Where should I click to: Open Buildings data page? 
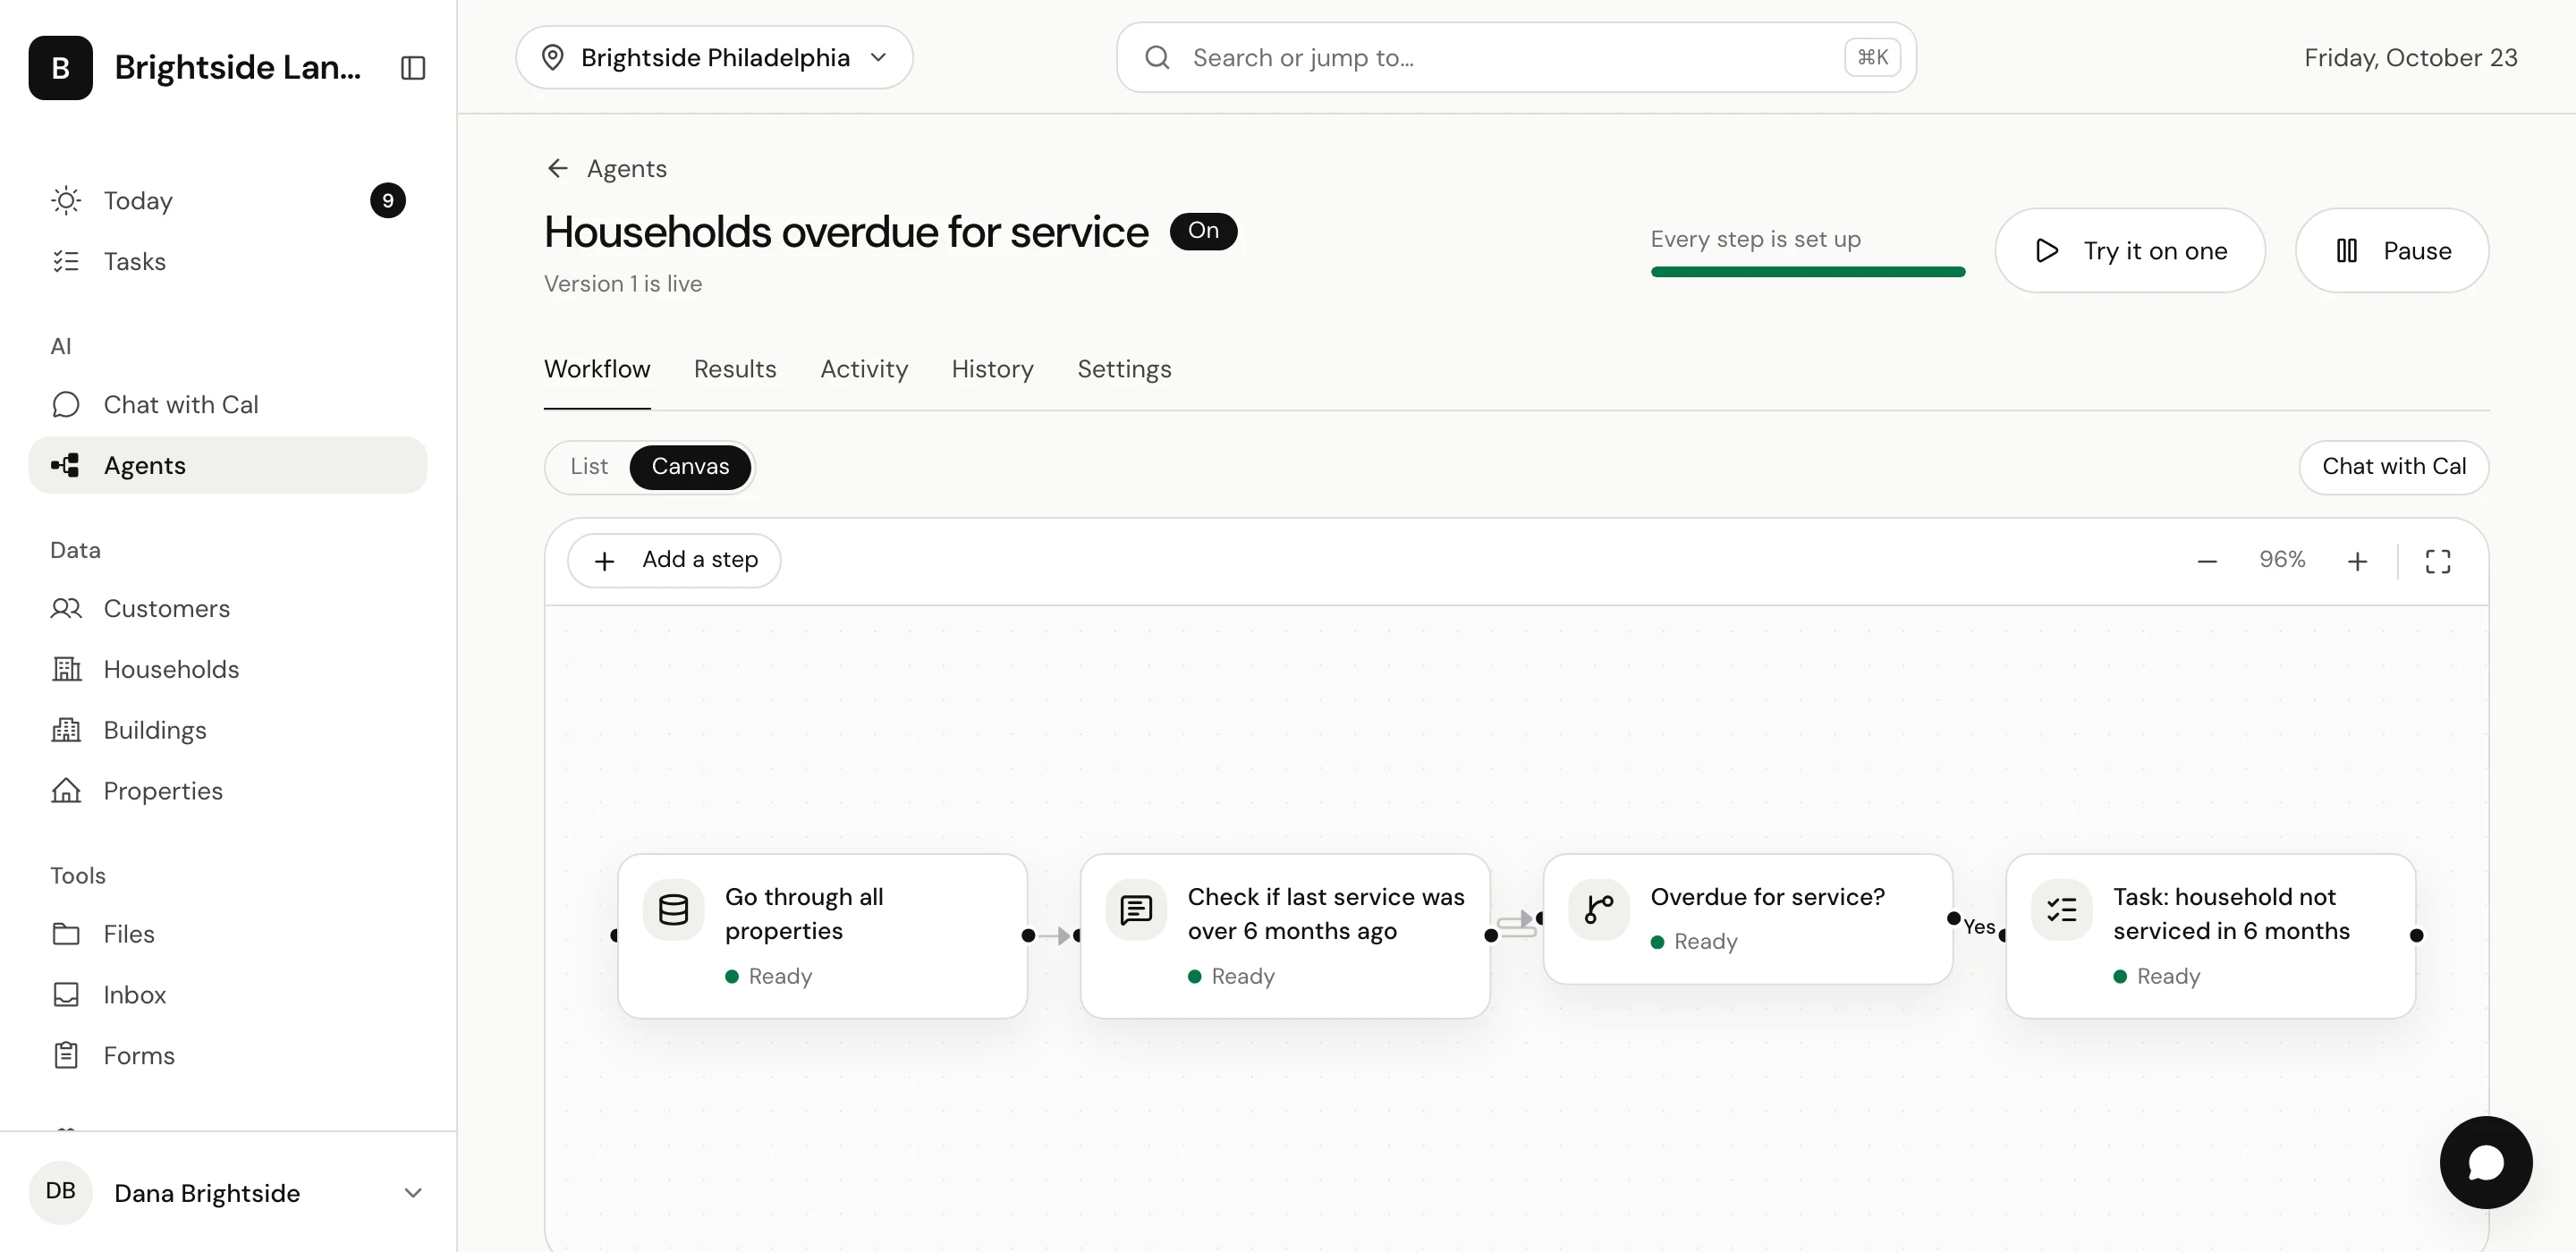coord(228,730)
